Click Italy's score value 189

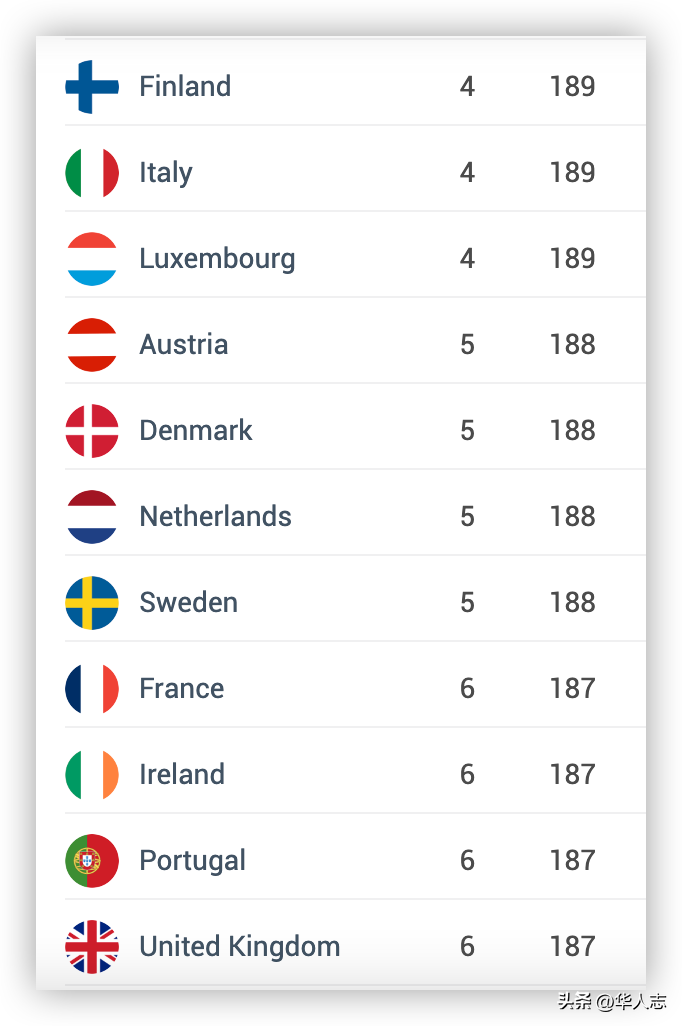tap(573, 173)
